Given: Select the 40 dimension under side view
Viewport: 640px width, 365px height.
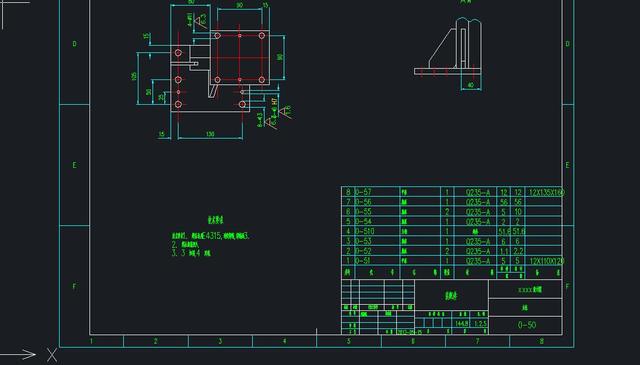Looking at the screenshot, I should pos(471,85).
